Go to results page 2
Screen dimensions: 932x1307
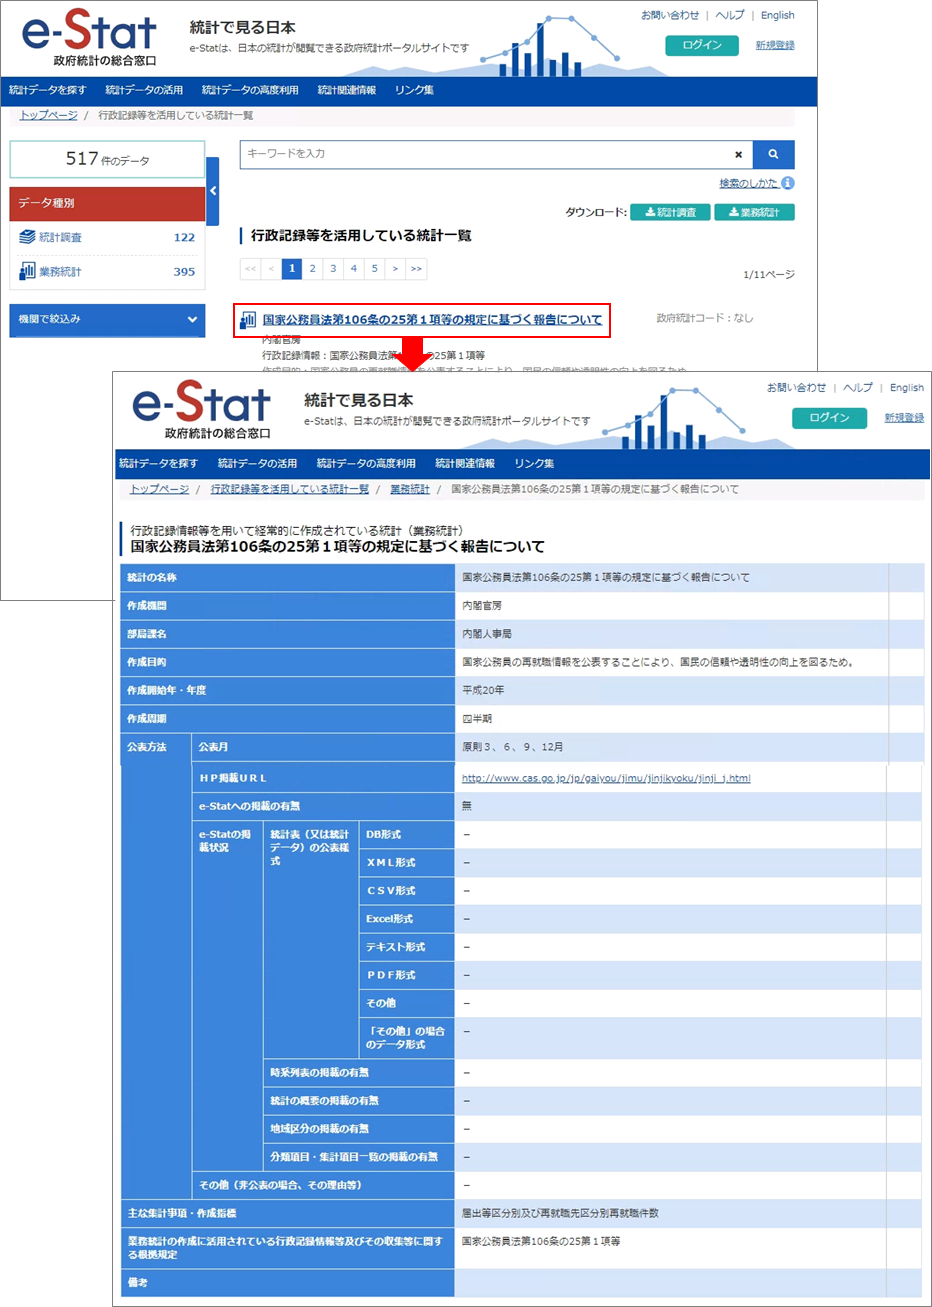[x=312, y=268]
